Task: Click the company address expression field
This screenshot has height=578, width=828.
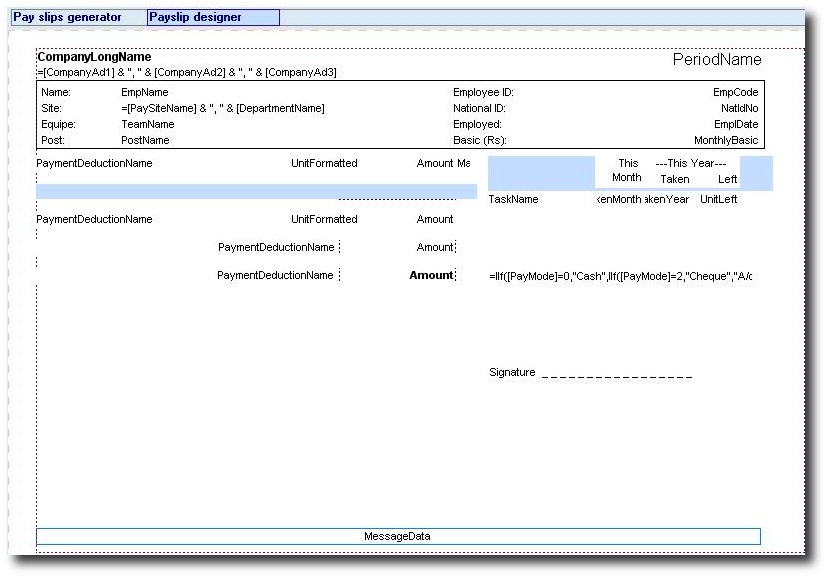Action: pyautogui.click(x=187, y=72)
